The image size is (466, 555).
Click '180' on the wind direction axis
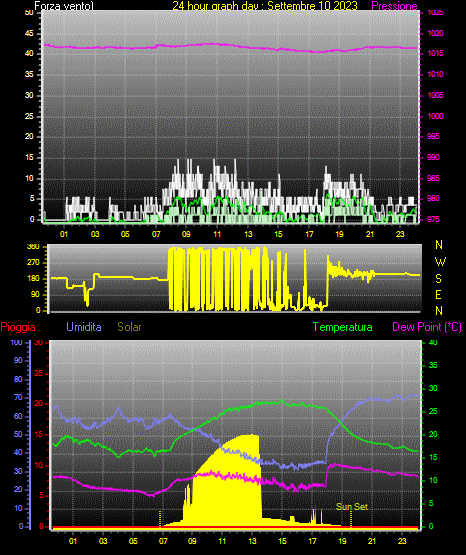click(33, 279)
